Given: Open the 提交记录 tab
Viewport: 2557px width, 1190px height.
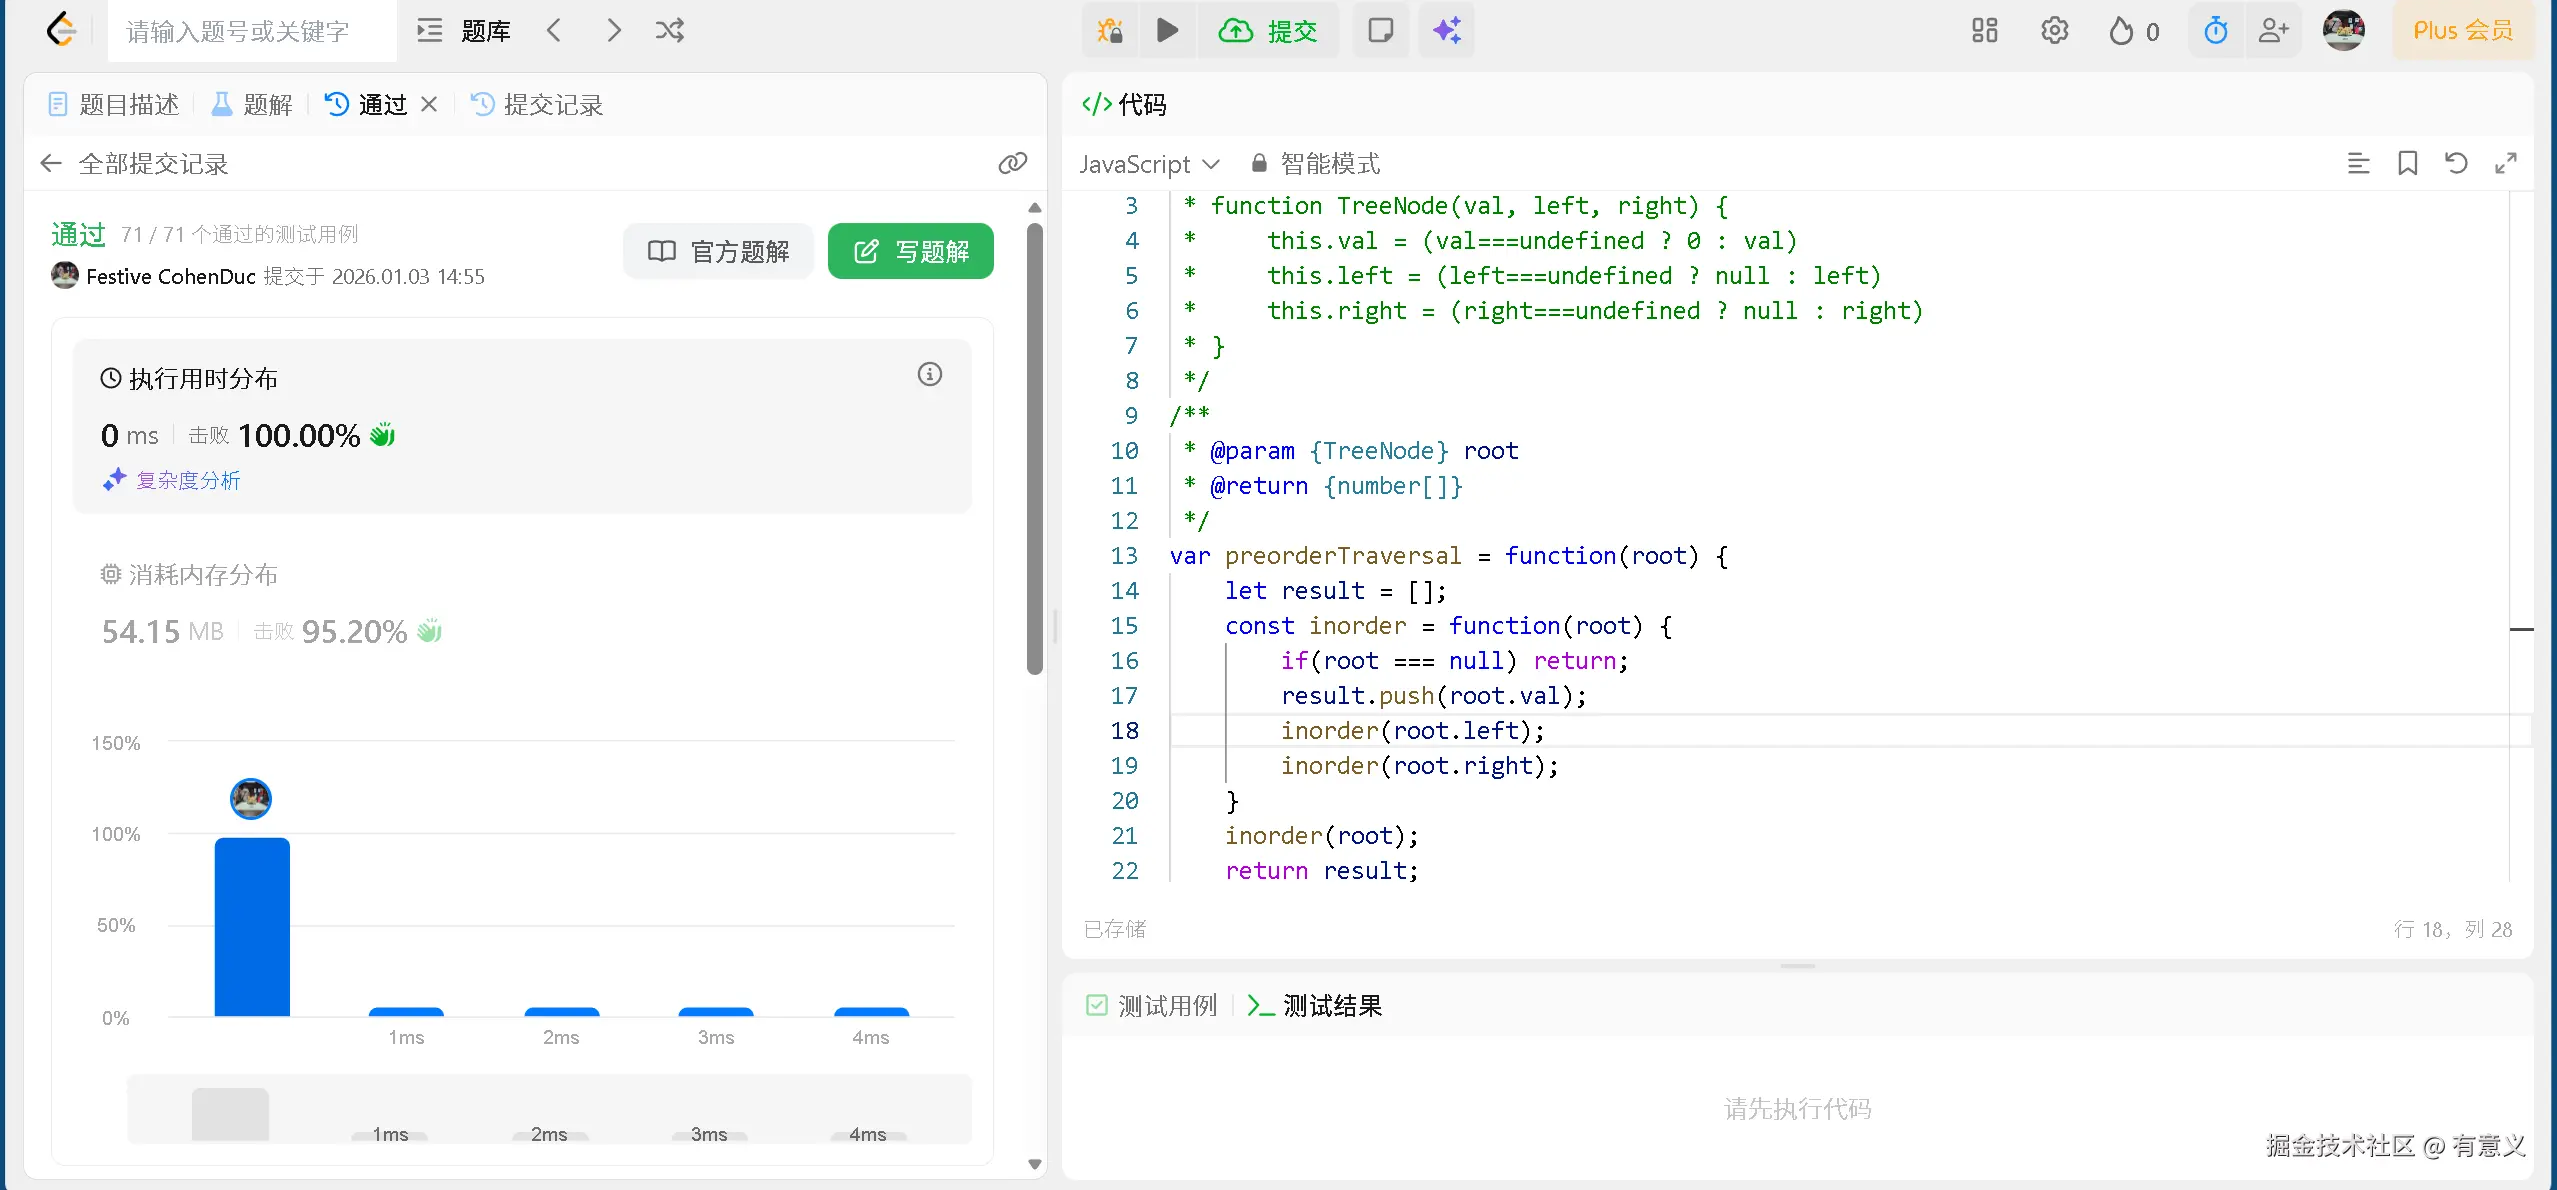Looking at the screenshot, I should (537, 104).
